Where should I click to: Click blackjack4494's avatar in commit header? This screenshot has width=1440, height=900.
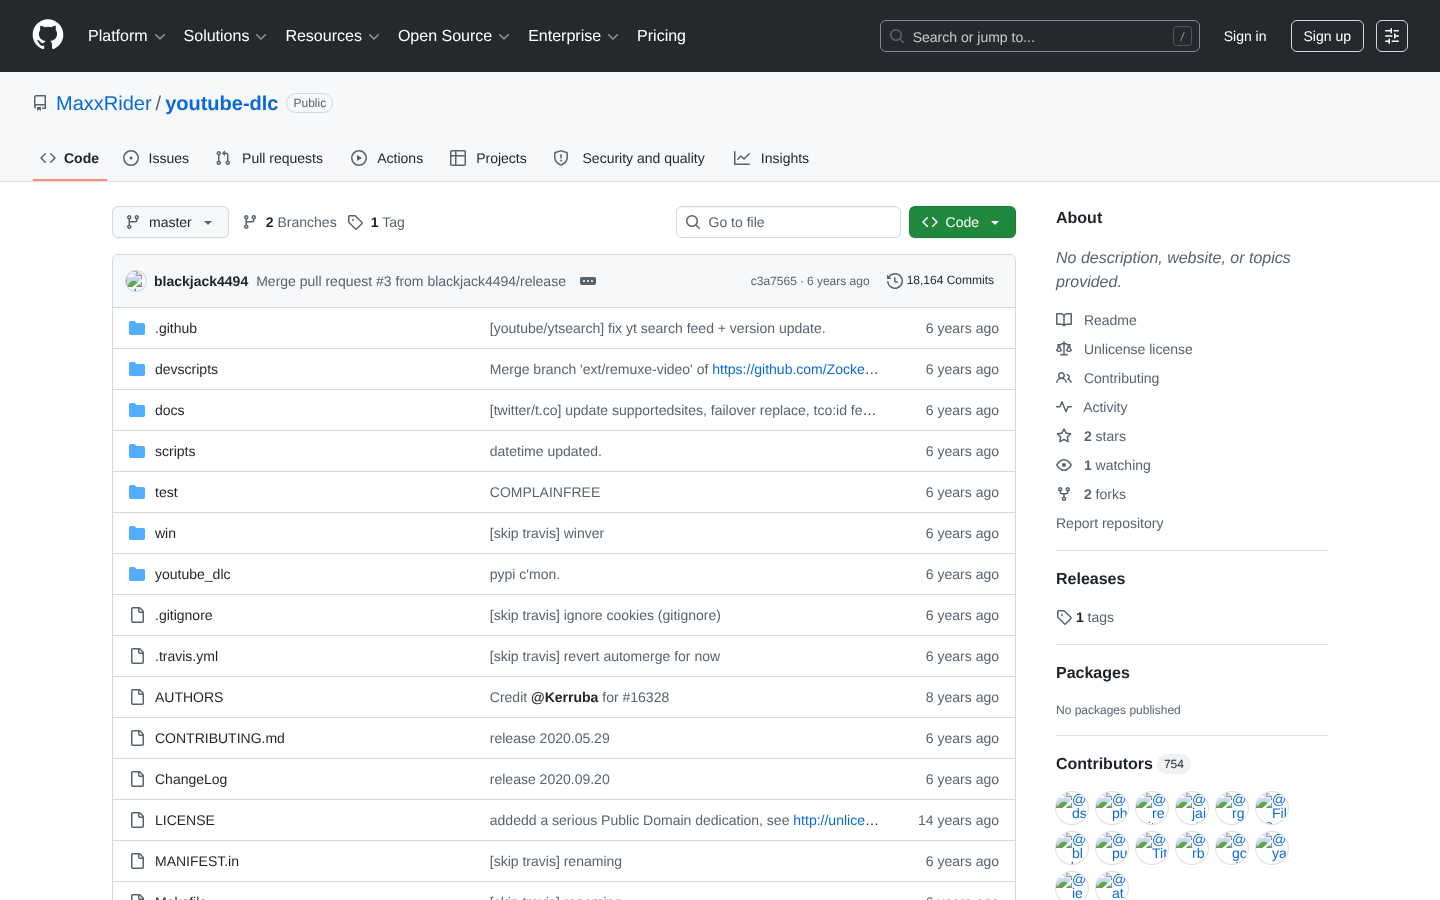(x=136, y=281)
